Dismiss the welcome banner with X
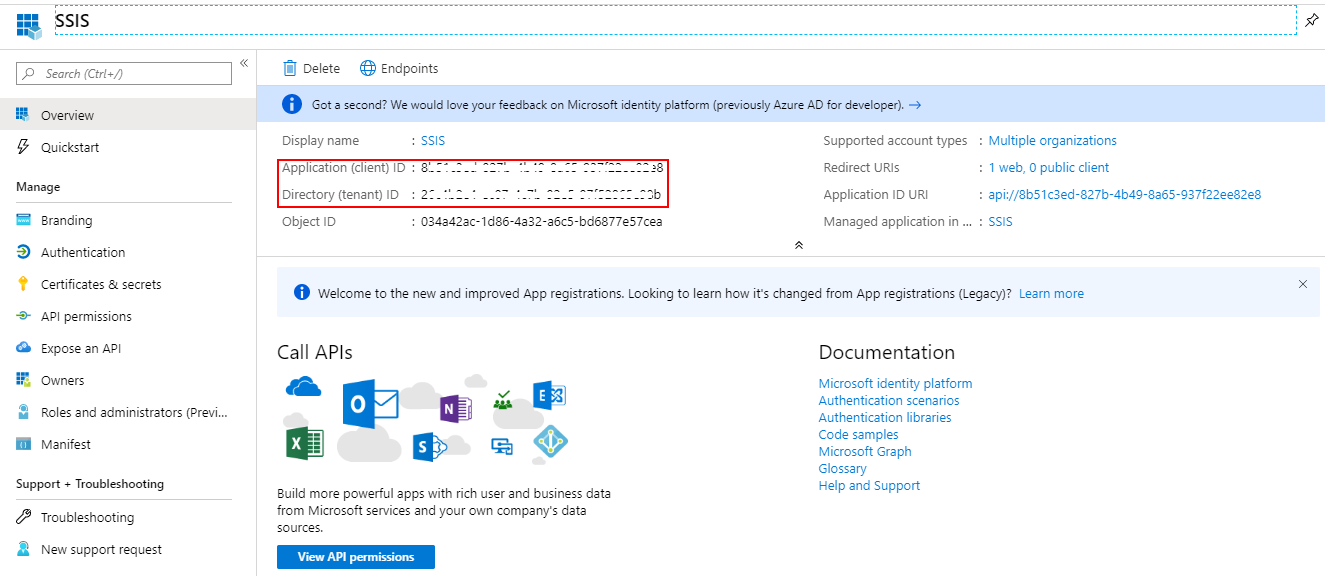The height and width of the screenshot is (576, 1325). [1302, 284]
